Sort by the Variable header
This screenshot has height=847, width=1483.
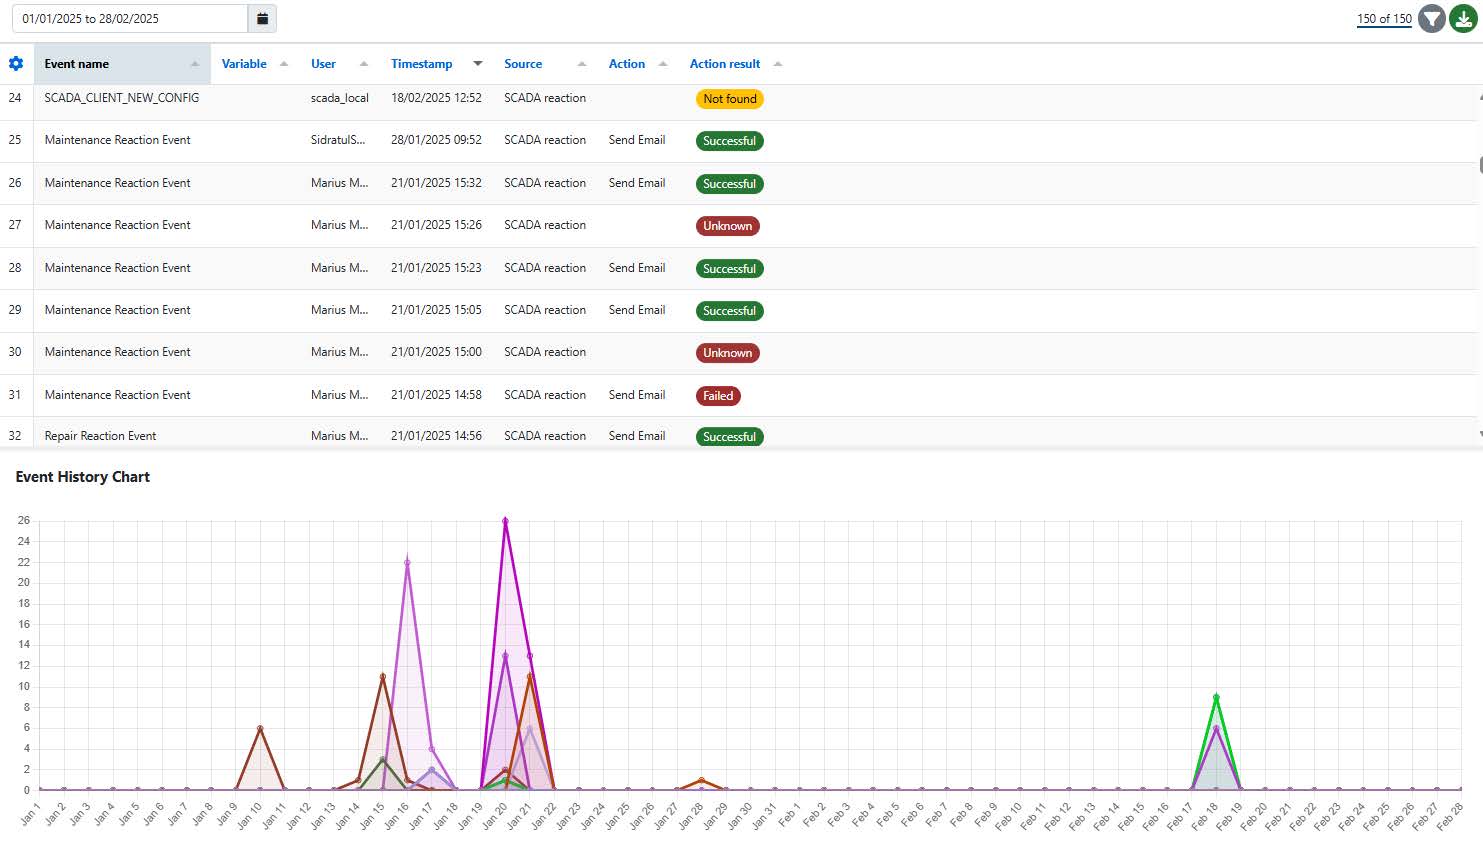(244, 64)
